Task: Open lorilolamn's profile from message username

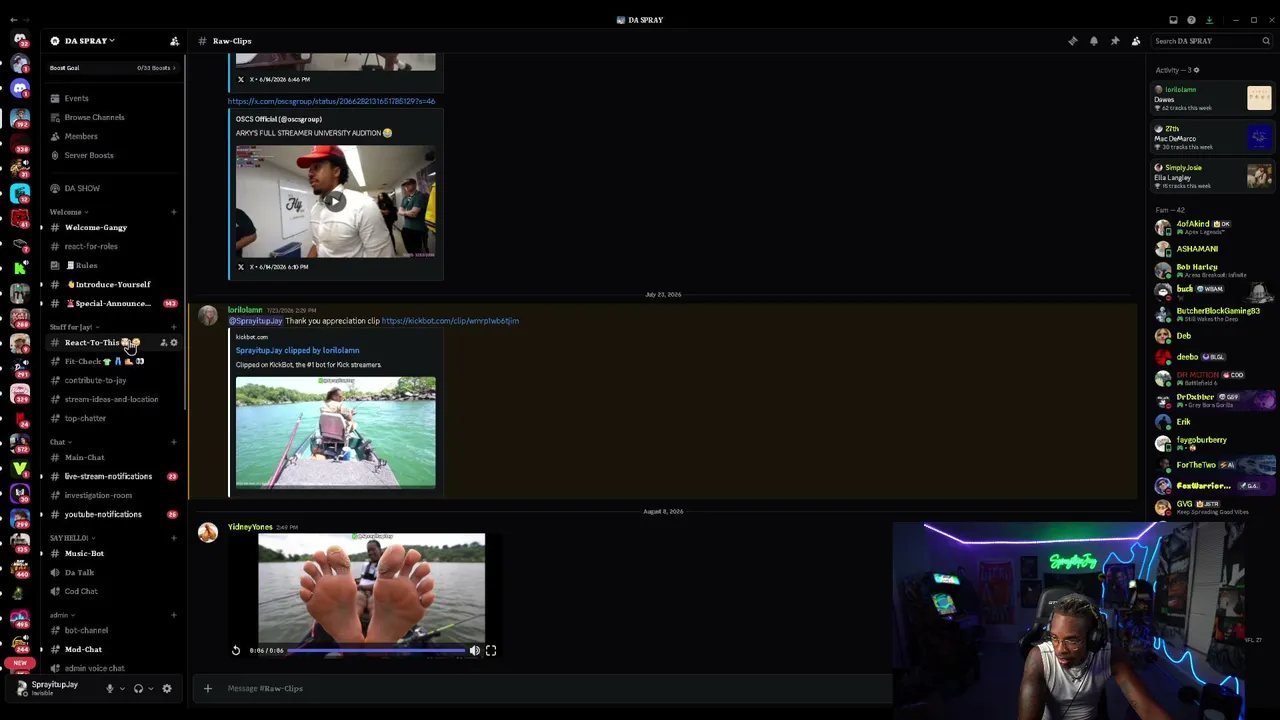Action: [245, 310]
